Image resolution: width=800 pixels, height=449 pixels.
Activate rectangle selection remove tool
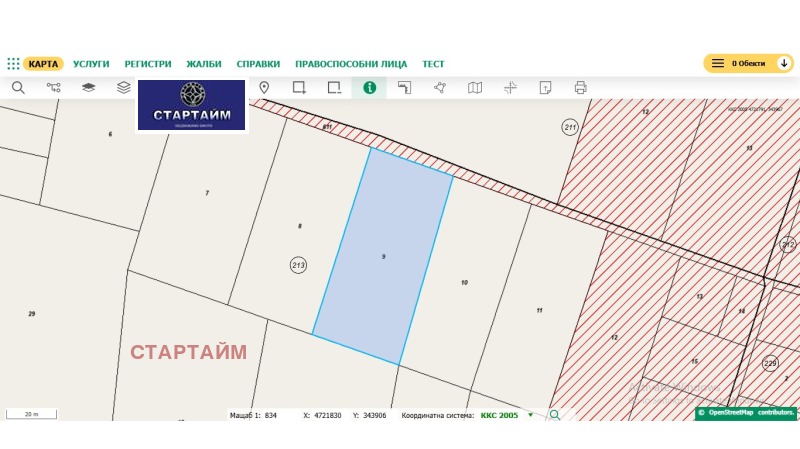pyautogui.click(x=334, y=88)
